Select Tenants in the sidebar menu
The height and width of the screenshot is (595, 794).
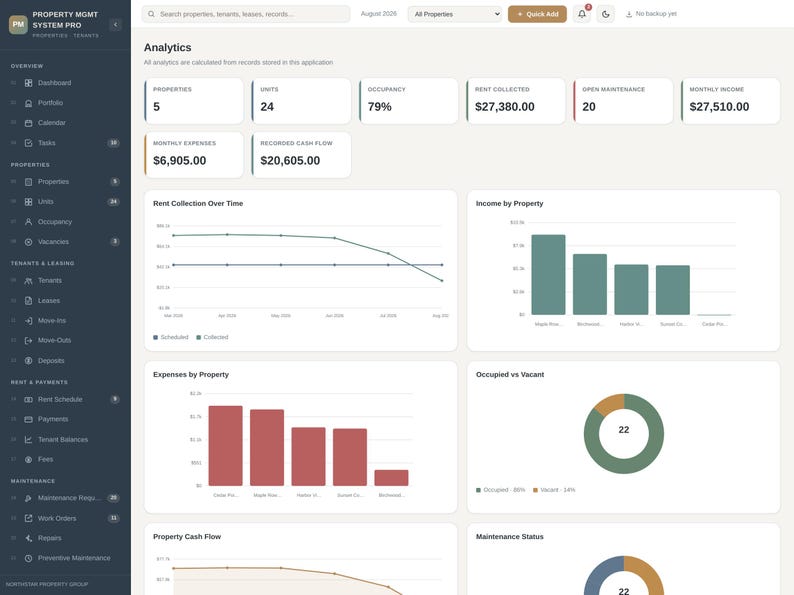[x=65, y=281]
